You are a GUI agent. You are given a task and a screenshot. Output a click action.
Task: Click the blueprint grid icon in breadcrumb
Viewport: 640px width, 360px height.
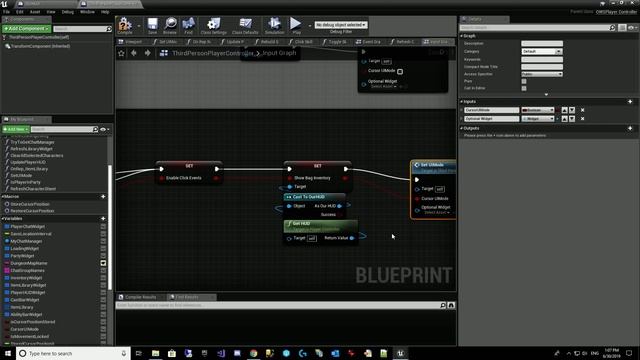(164, 53)
